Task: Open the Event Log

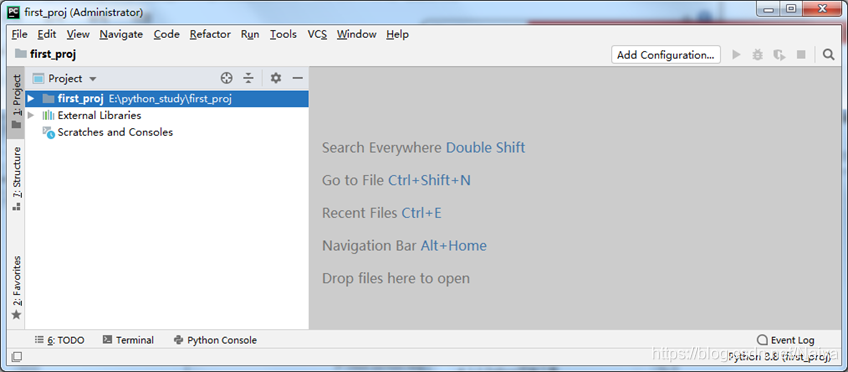Action: click(x=786, y=340)
